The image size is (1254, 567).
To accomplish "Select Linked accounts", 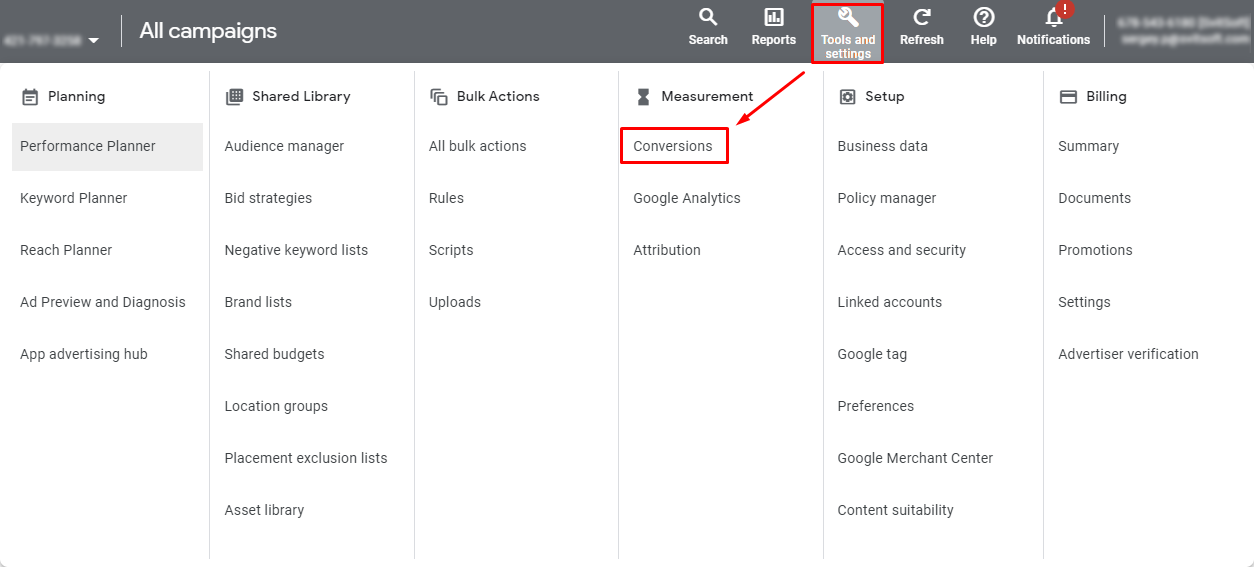I will (x=890, y=302).
